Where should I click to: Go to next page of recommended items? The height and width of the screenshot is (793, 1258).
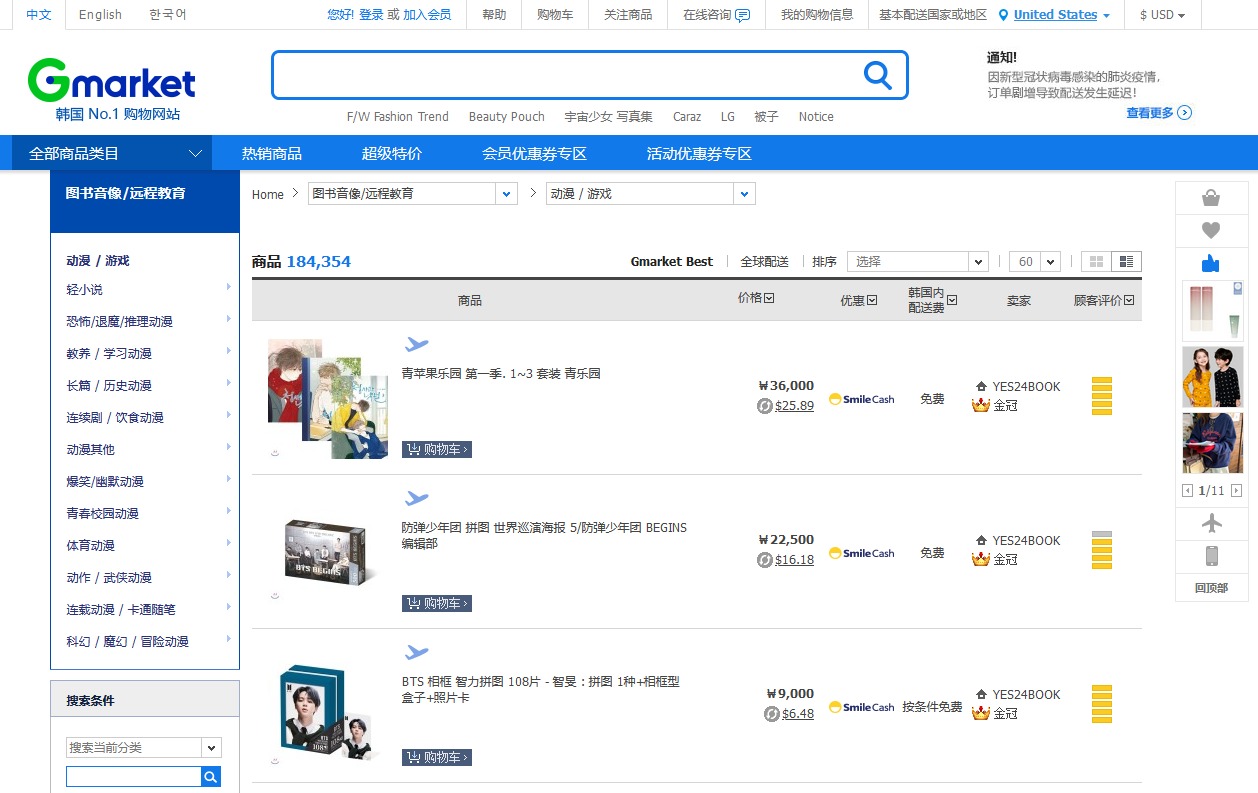1237,491
